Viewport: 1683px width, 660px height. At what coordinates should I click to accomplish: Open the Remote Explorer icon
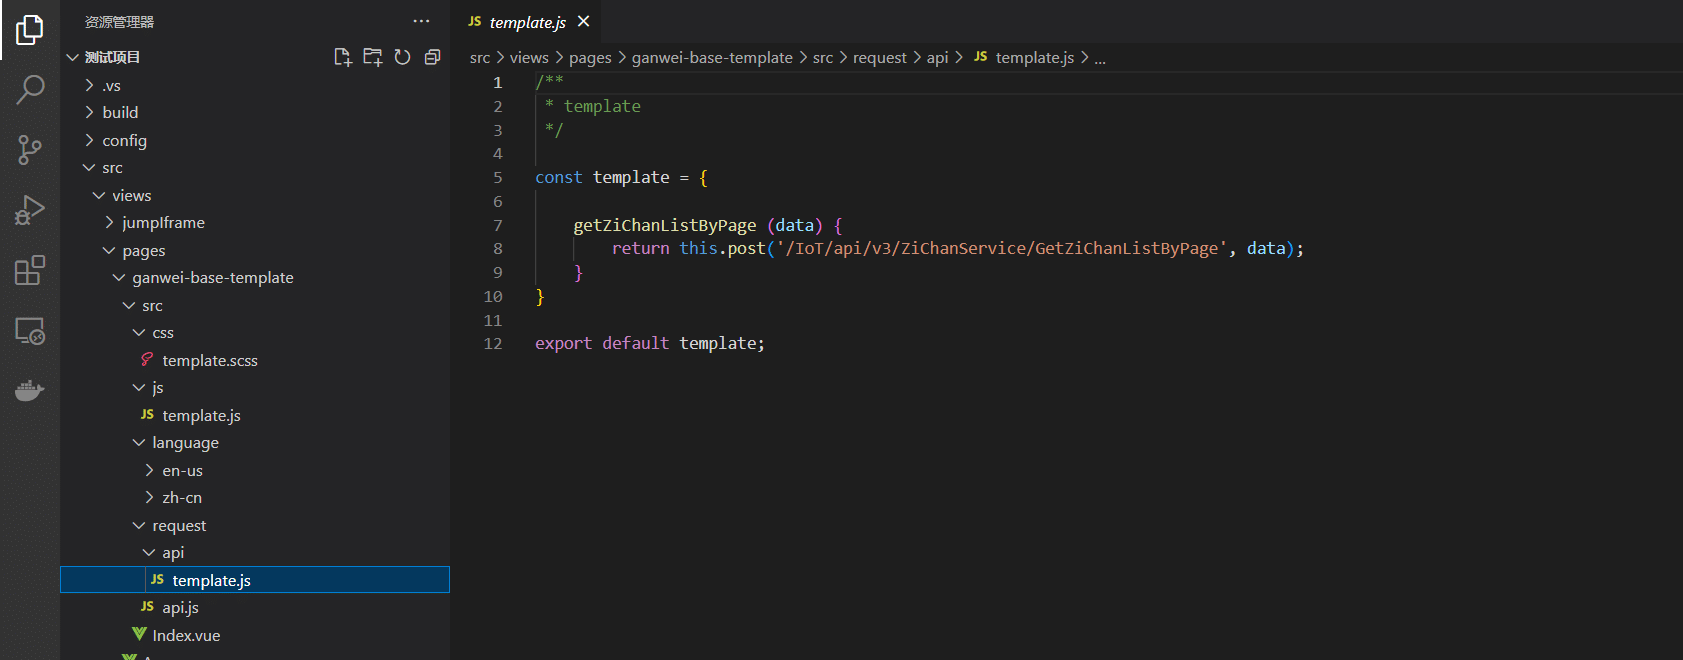coord(30,331)
